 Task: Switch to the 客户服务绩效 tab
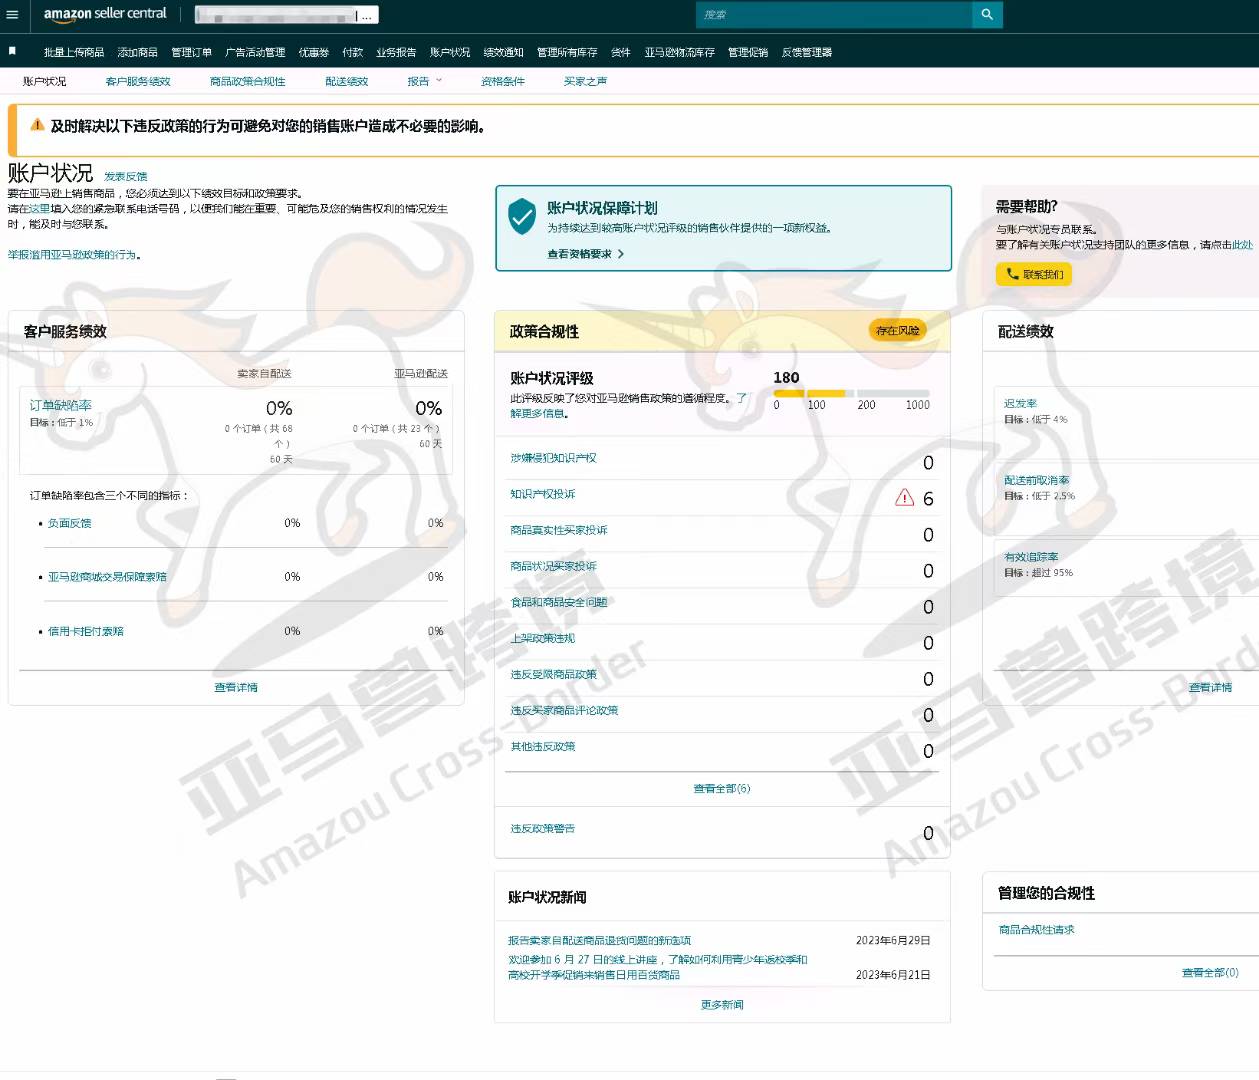point(138,81)
